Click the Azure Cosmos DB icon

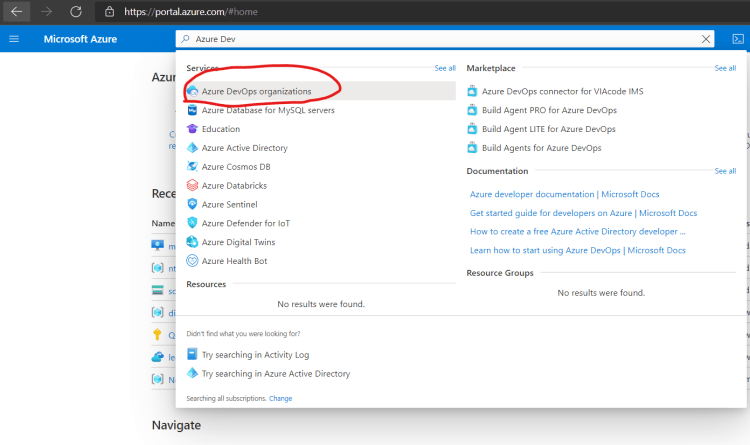(192, 167)
